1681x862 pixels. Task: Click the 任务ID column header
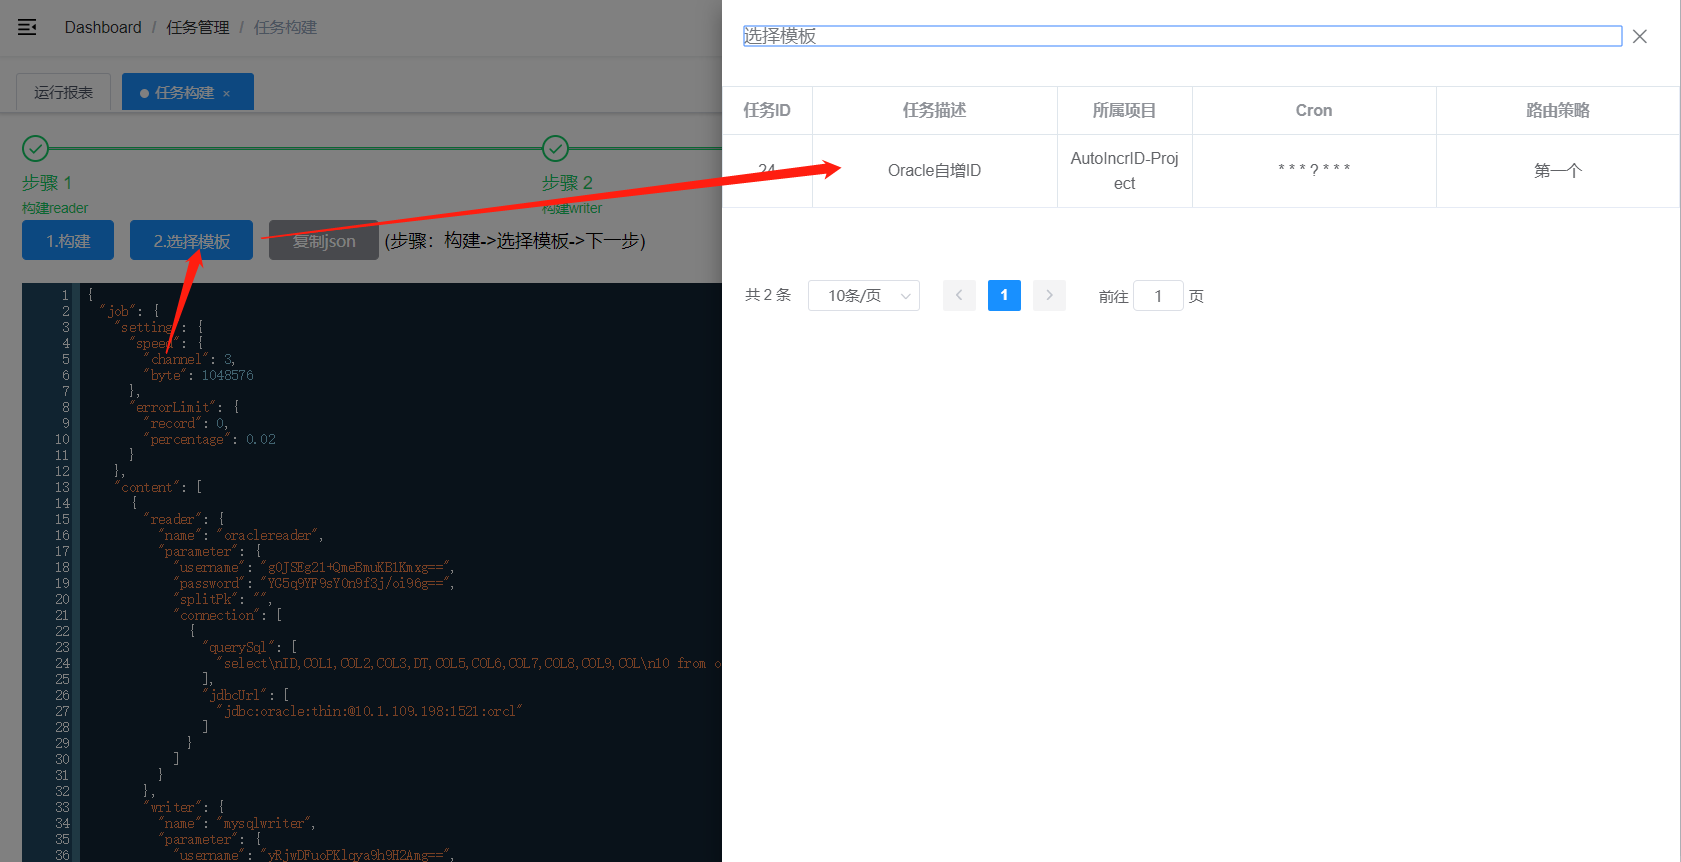point(767,110)
